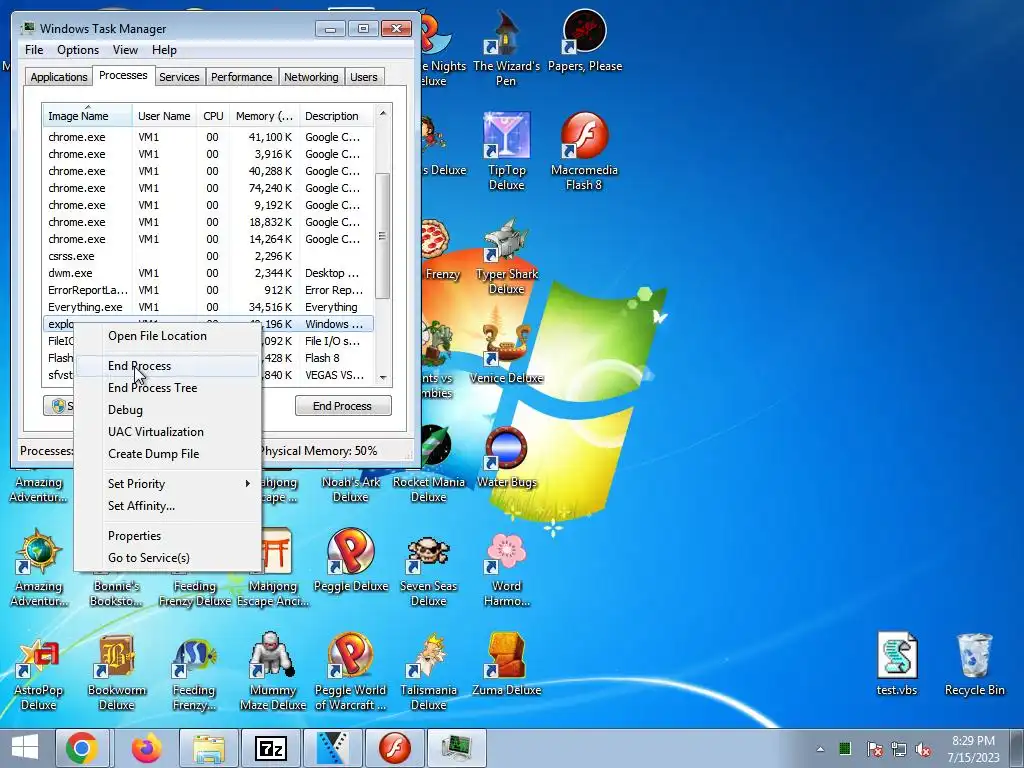Open Task Manager Options menu
Viewport: 1024px width, 768px height.
(x=78, y=50)
